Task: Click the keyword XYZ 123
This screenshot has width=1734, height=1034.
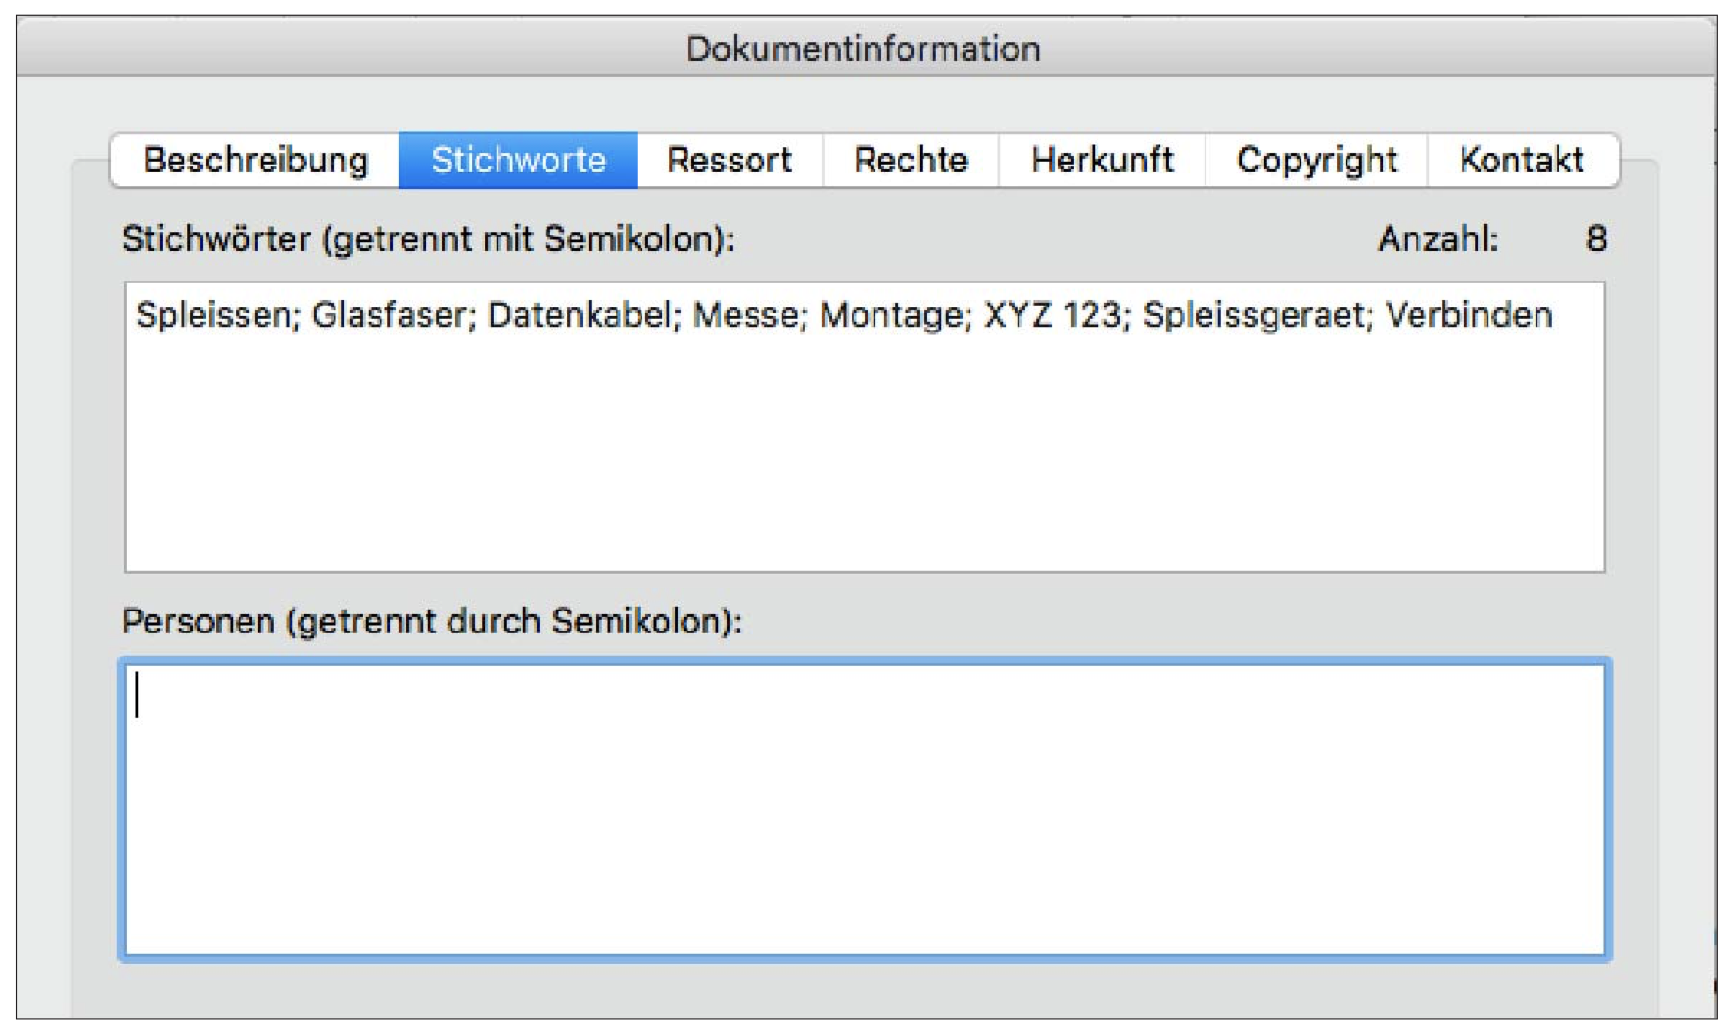Action: point(1053,316)
